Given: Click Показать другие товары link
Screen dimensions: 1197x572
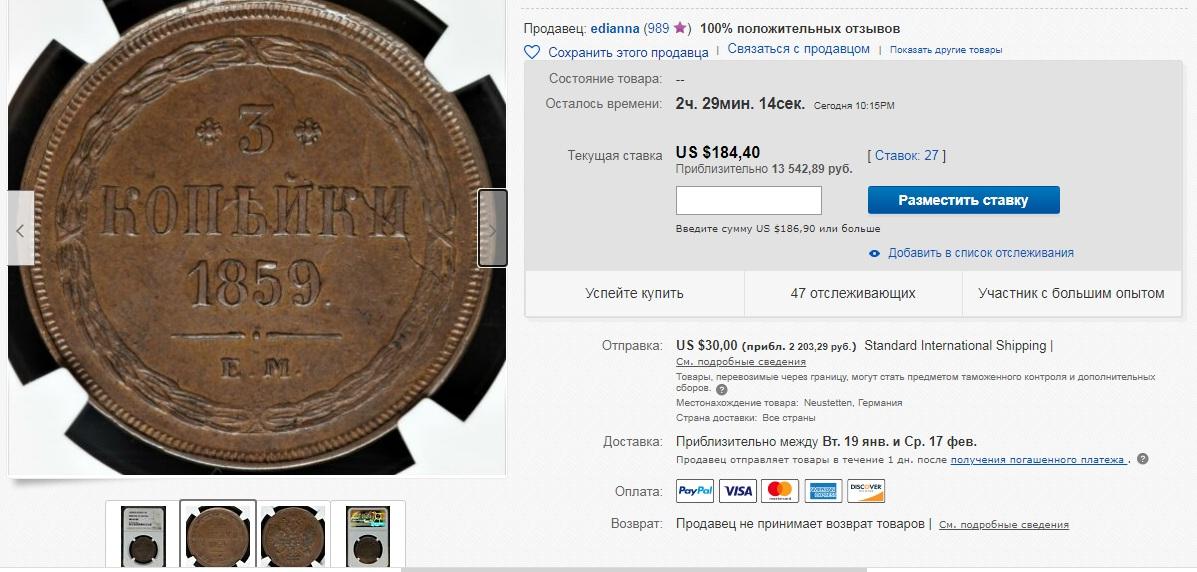Looking at the screenshot, I should [x=946, y=50].
